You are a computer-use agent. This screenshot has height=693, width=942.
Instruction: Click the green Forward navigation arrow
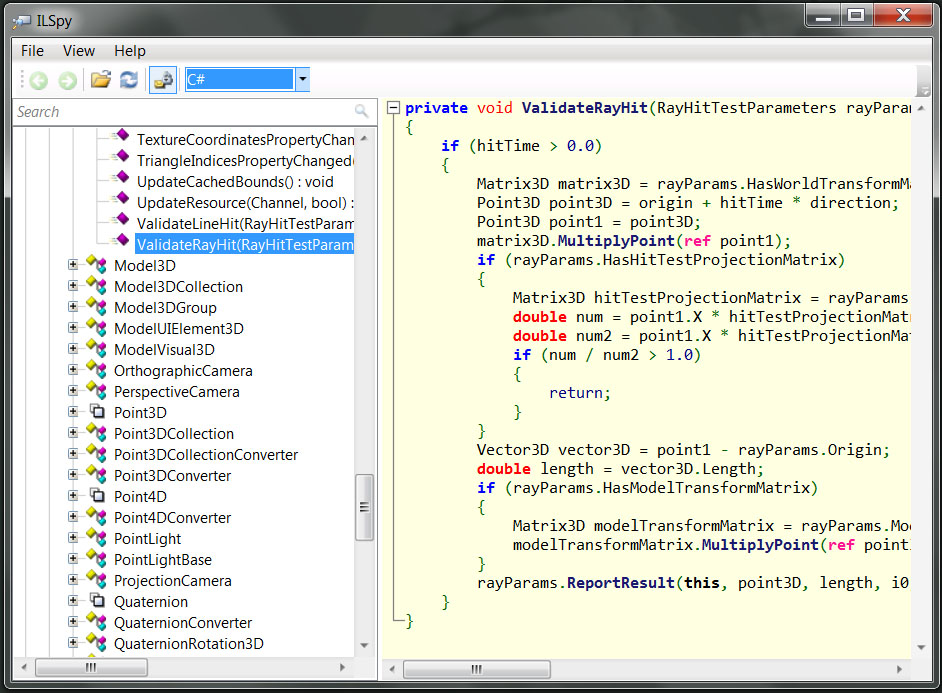pos(67,80)
